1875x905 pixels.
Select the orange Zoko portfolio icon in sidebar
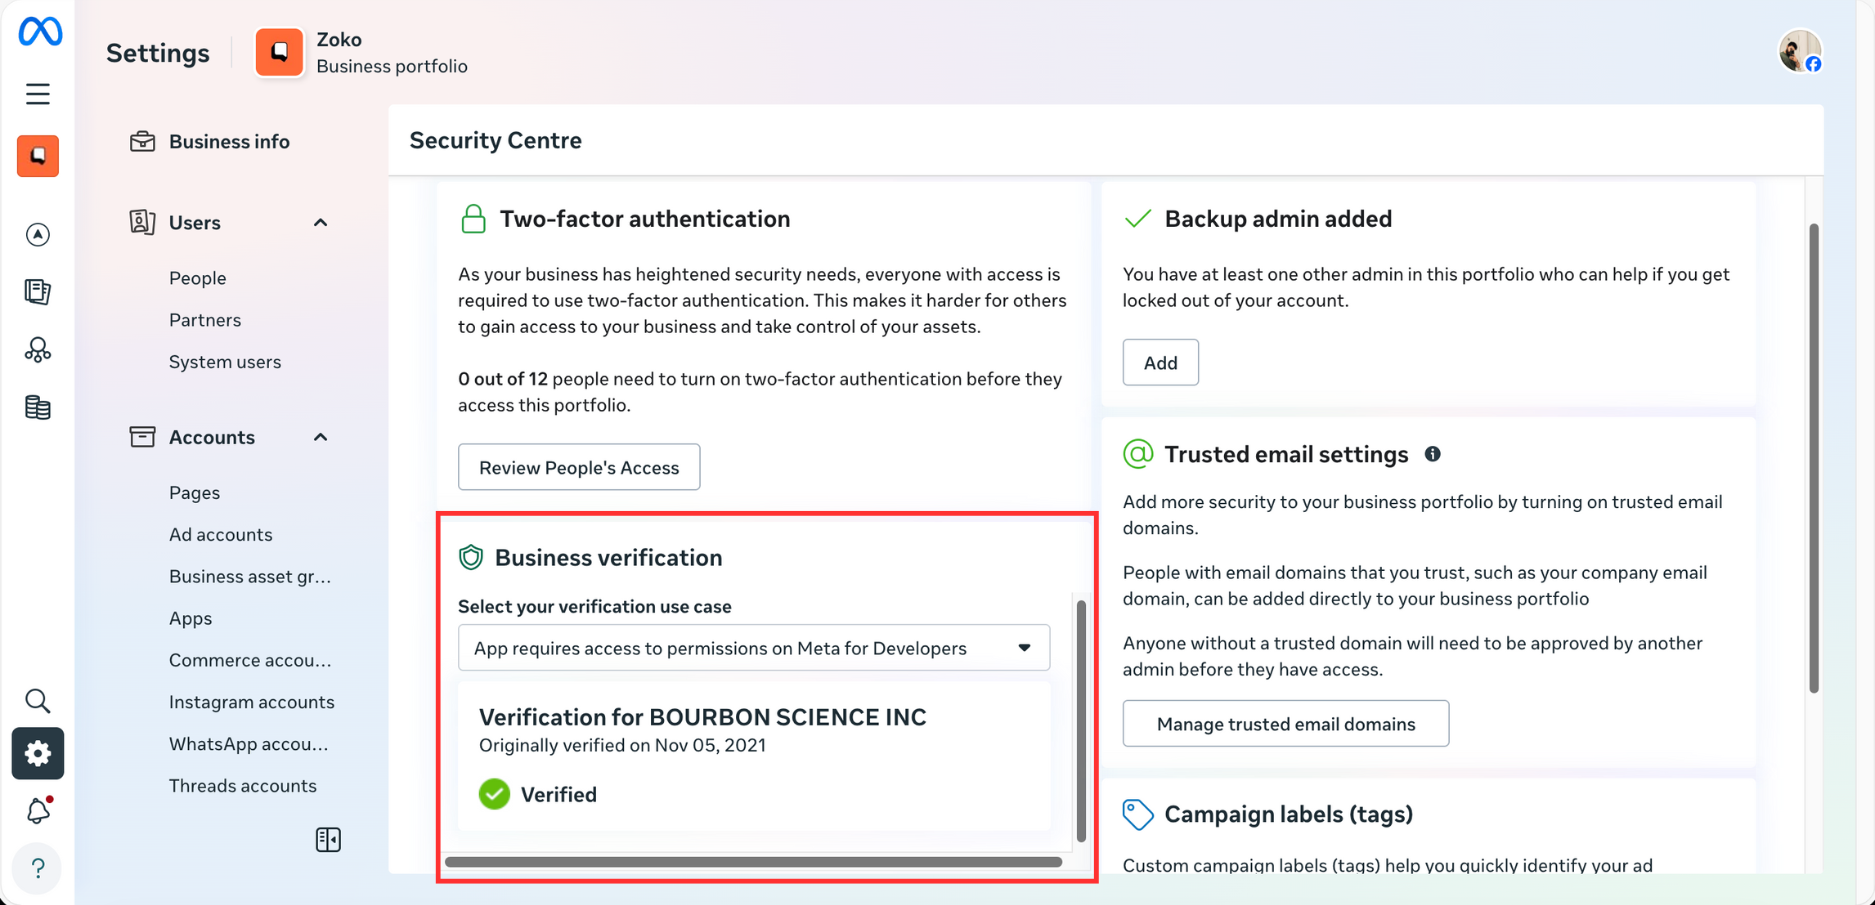click(38, 156)
